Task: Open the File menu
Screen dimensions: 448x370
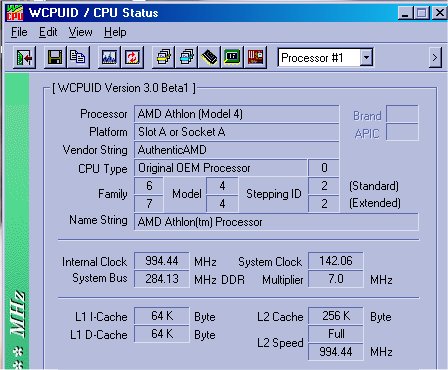Action: tap(19, 32)
